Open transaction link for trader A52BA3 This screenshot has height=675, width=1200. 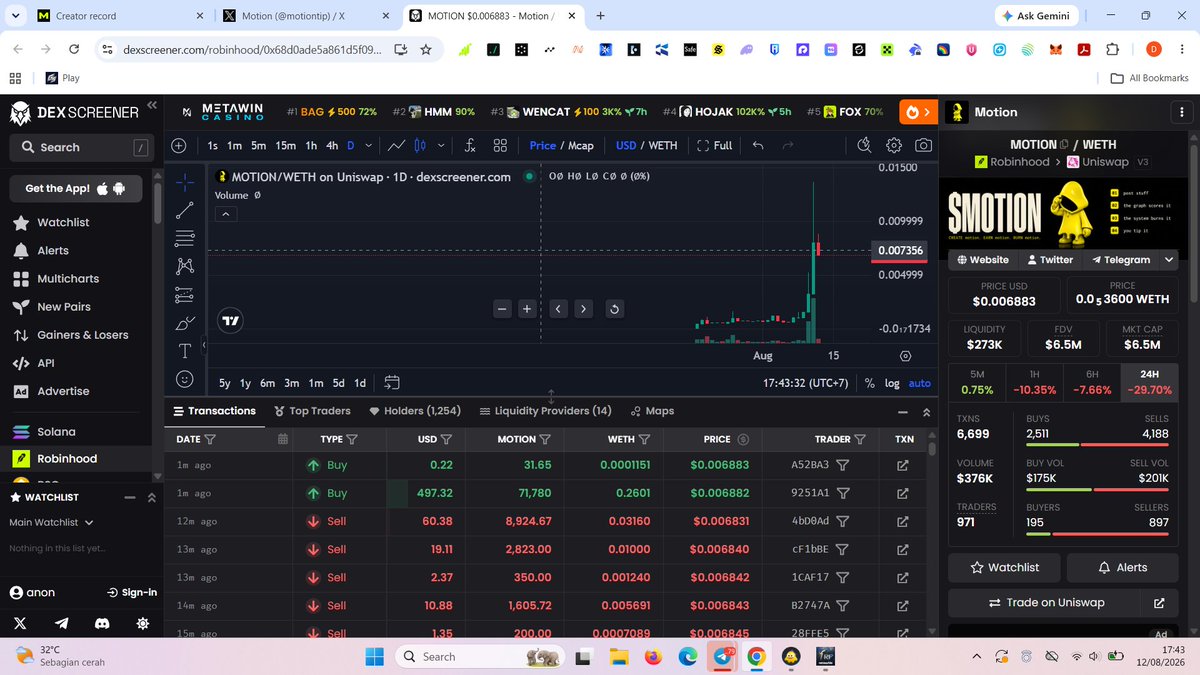coord(903,465)
